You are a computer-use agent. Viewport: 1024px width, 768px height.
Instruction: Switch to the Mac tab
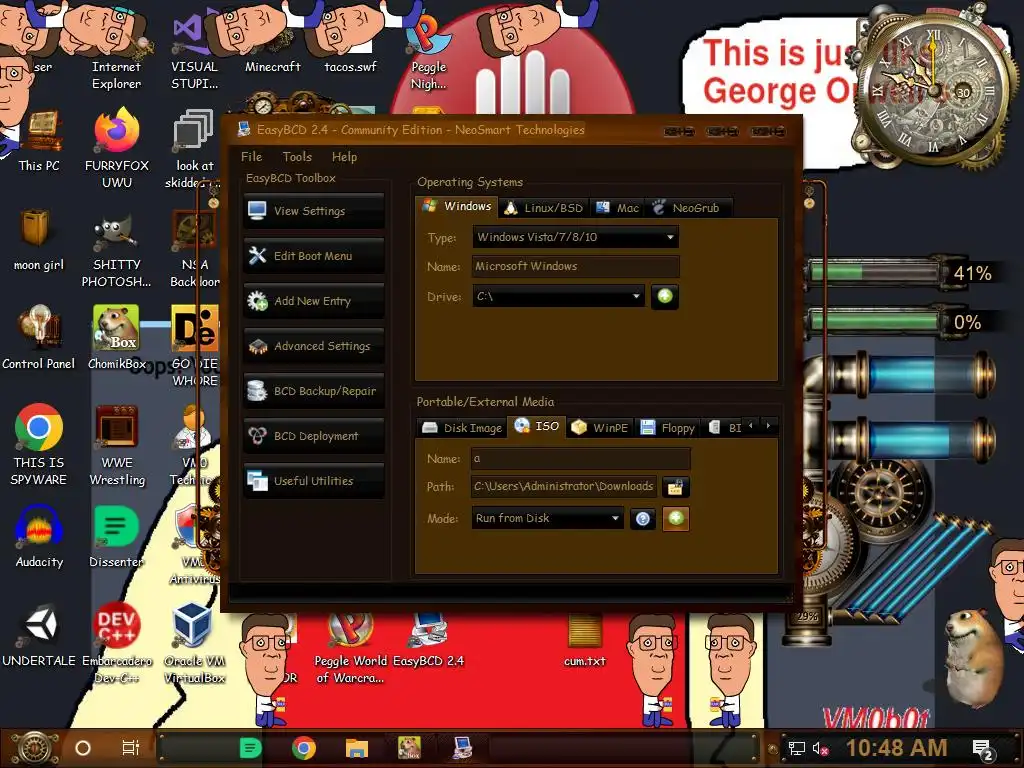click(617, 208)
